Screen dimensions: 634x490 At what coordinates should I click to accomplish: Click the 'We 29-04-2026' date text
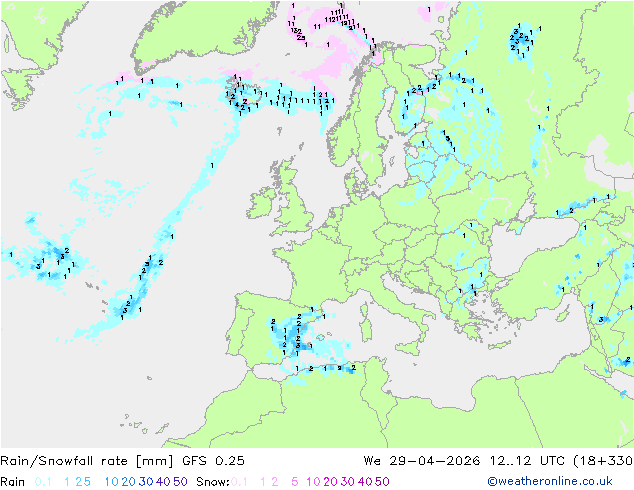click(x=422, y=461)
